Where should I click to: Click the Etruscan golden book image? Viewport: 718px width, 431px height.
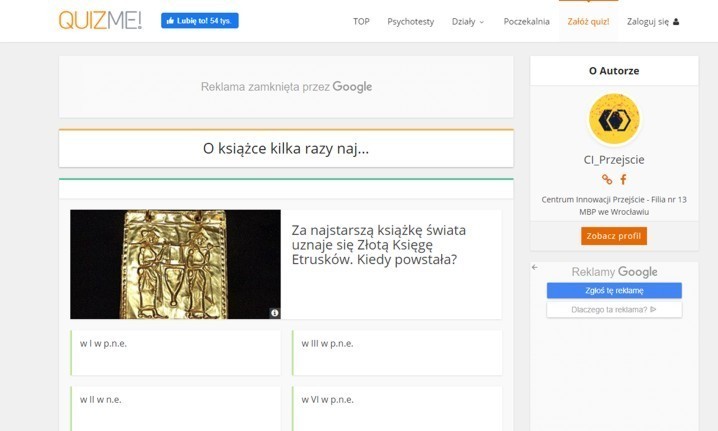pyautogui.click(x=175, y=264)
